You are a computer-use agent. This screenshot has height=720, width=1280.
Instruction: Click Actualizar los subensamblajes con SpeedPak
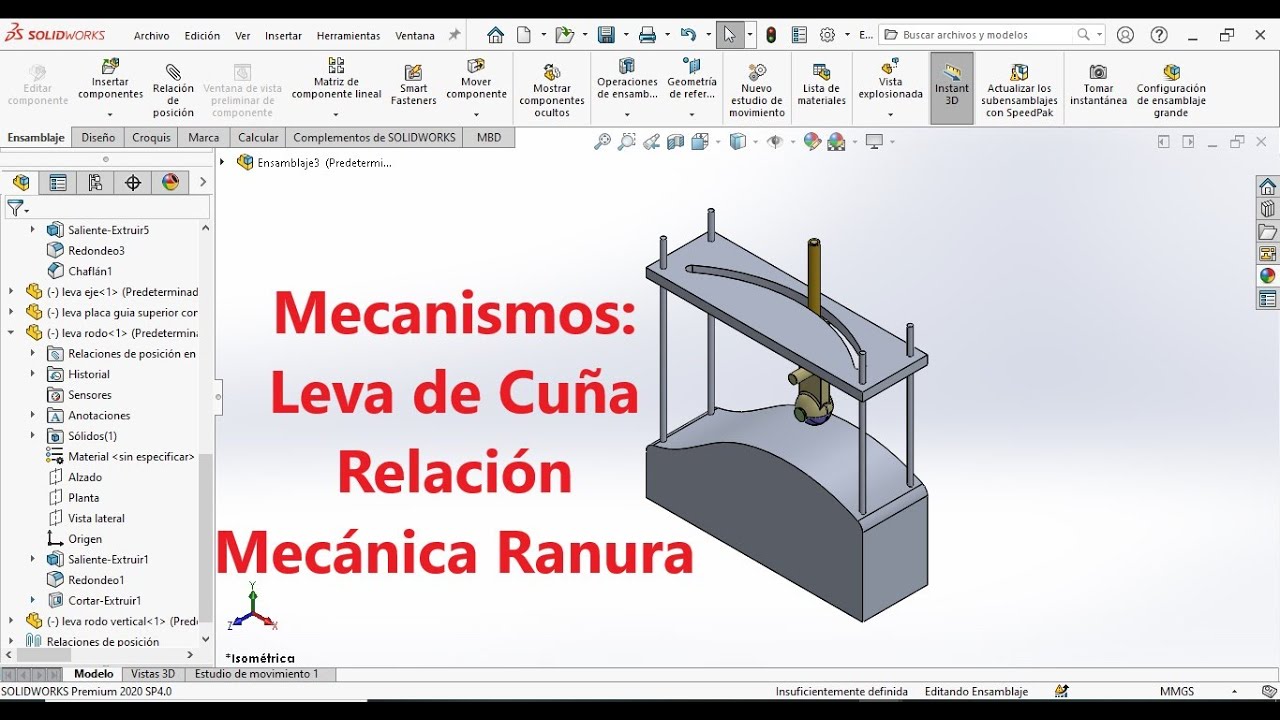click(1019, 91)
